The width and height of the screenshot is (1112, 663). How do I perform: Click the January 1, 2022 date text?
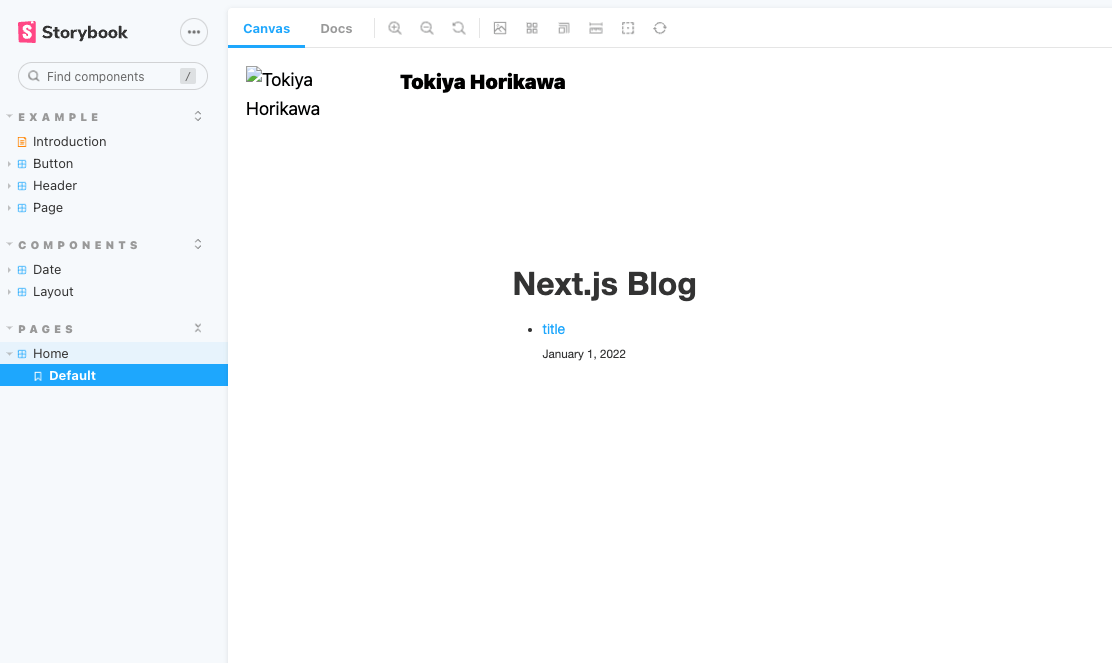[x=584, y=354]
